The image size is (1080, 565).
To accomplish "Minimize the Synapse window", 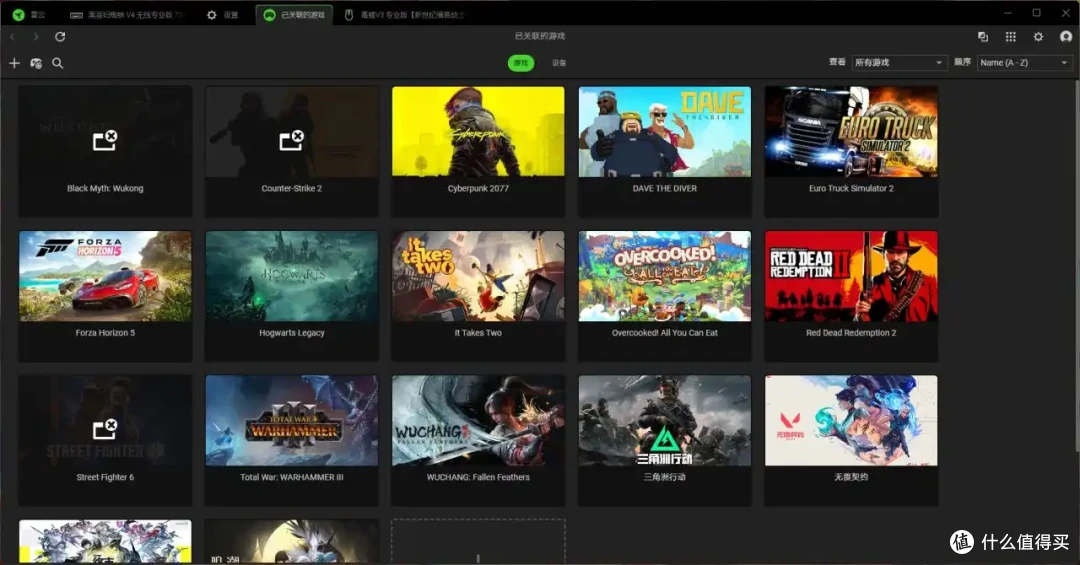I will click(x=1008, y=13).
